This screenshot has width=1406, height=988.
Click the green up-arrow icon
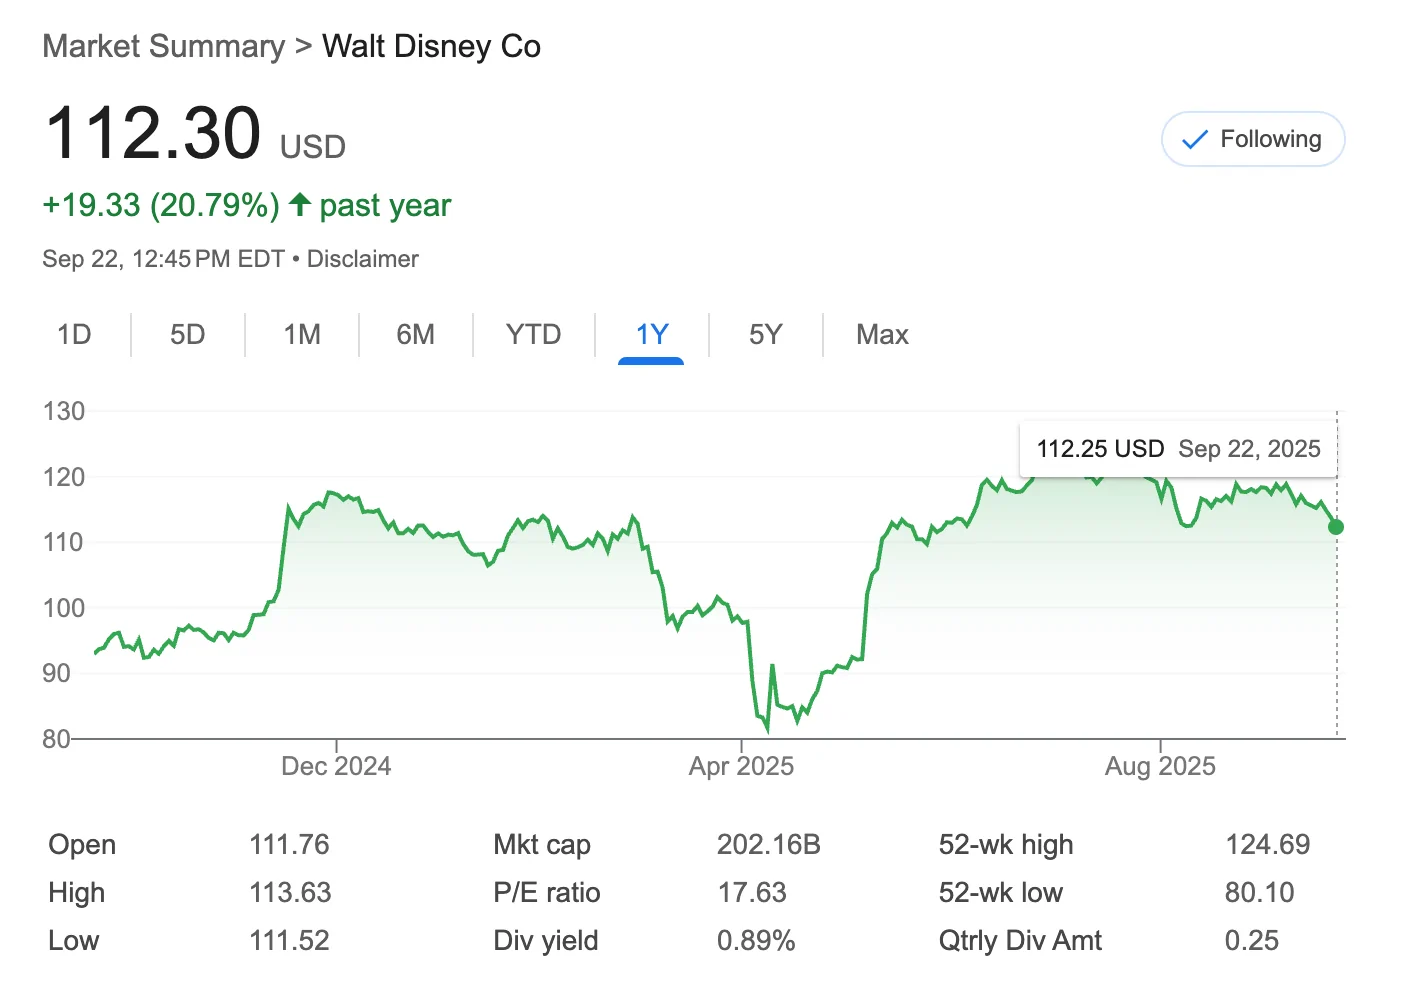coord(299,204)
